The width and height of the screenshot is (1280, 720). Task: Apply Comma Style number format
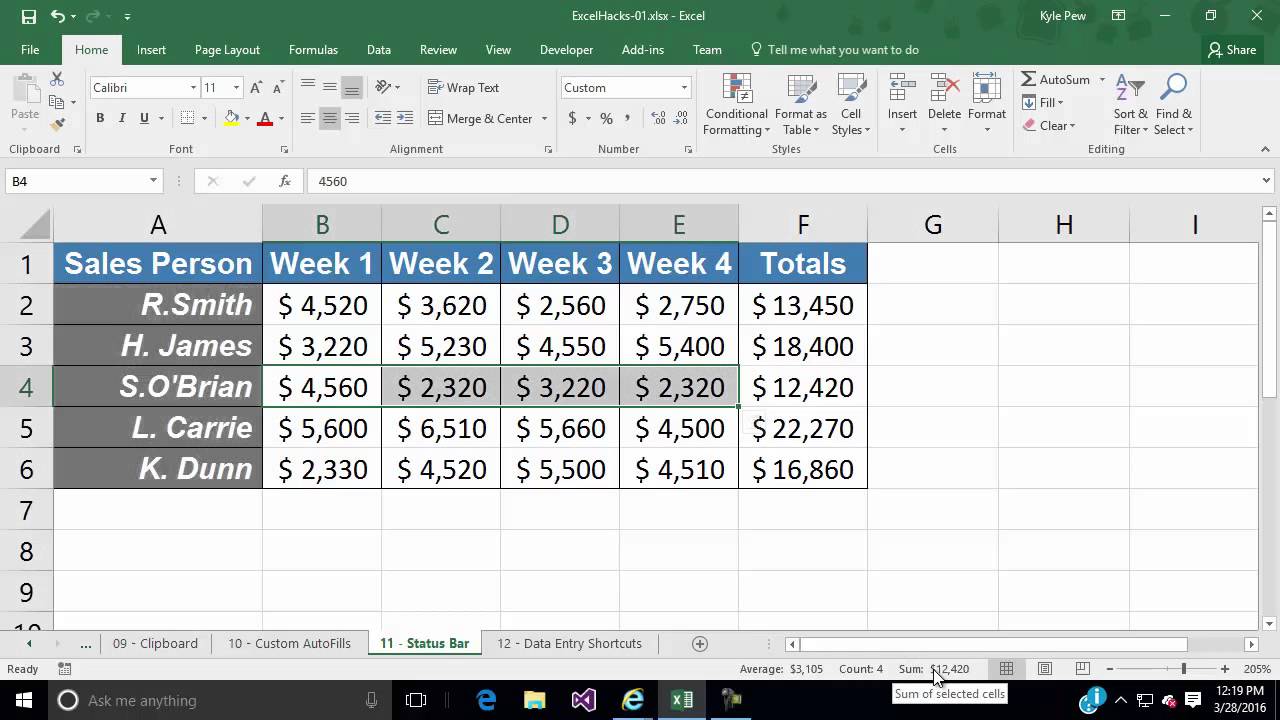tap(628, 118)
